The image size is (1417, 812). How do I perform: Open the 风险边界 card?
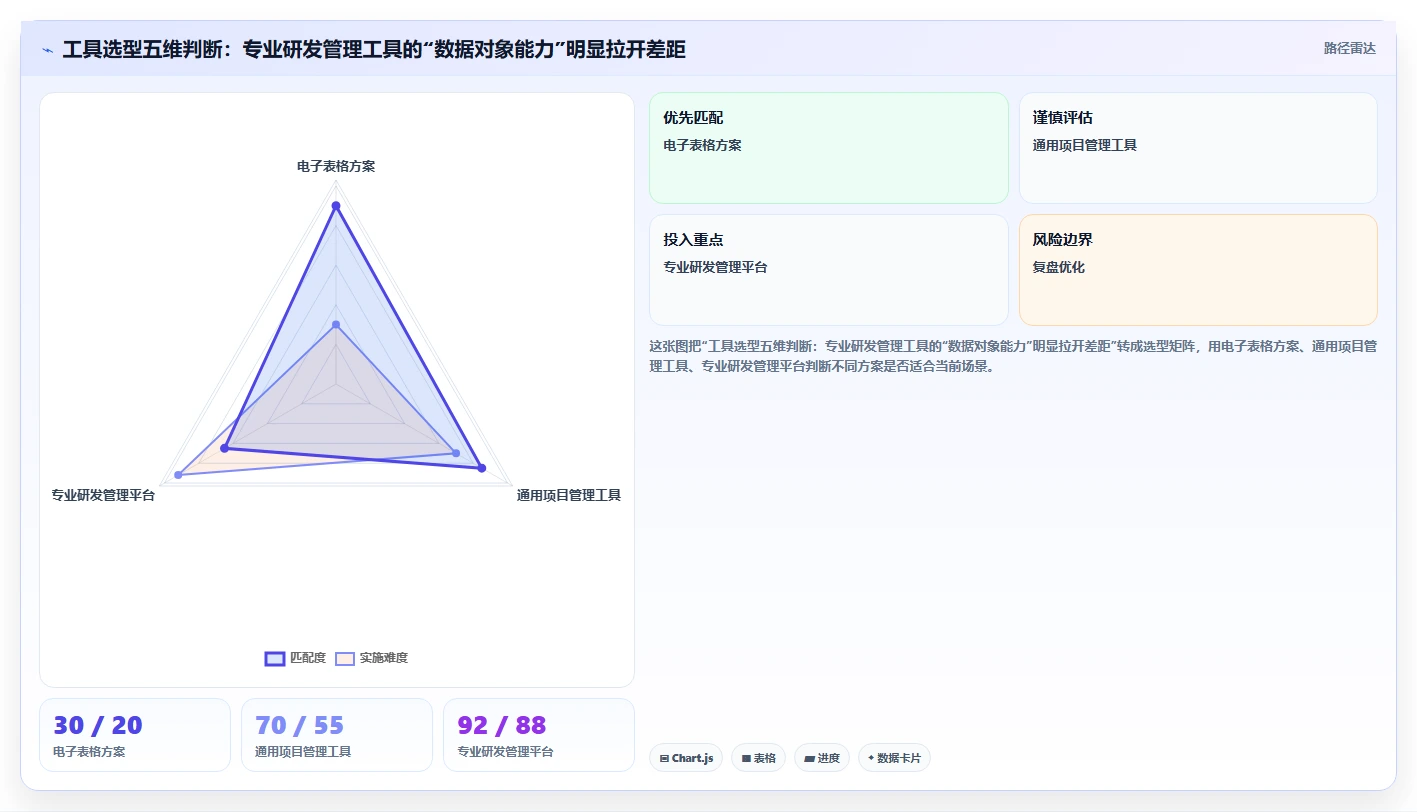tap(1198, 270)
